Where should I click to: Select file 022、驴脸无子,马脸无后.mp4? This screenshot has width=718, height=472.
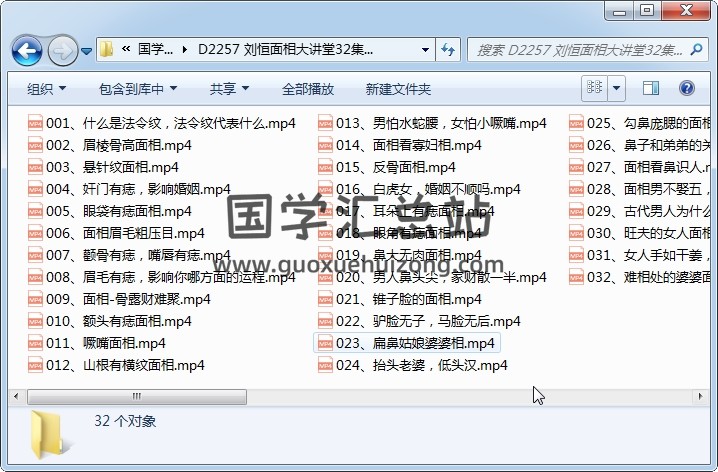coord(419,321)
